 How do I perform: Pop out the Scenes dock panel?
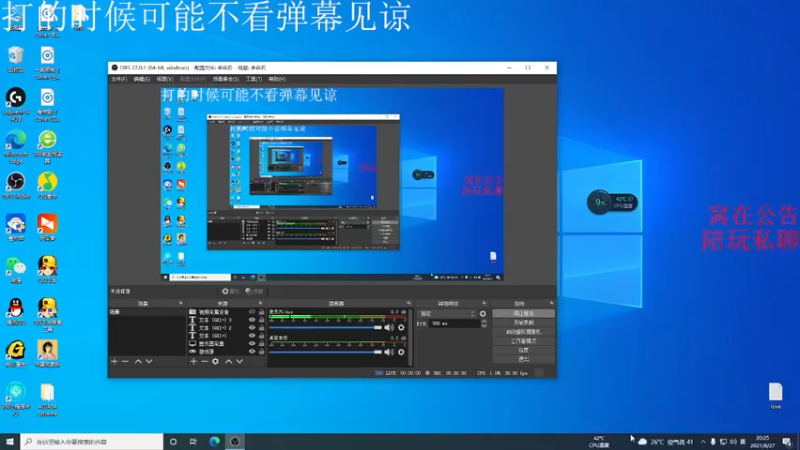pyautogui.click(x=181, y=304)
